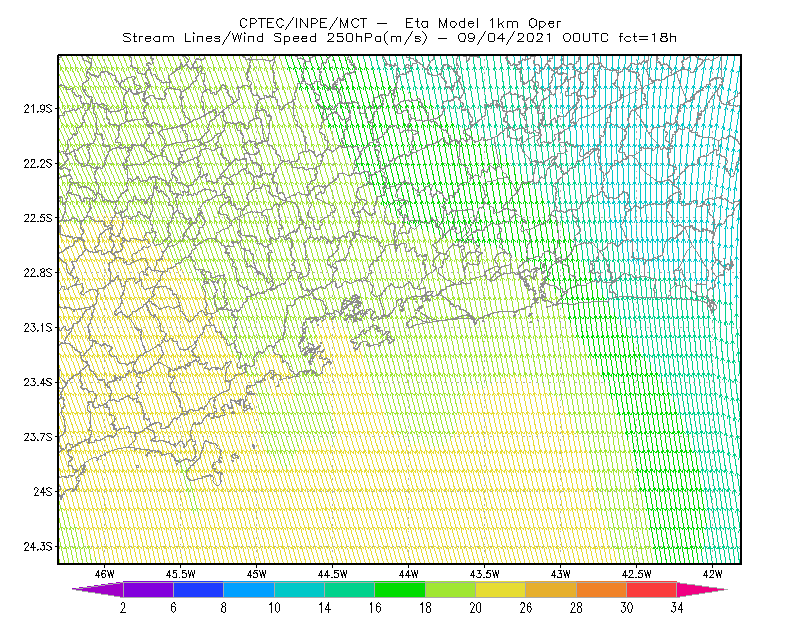Click the teal-green 14-16 legend swatch
The width and height of the screenshot is (800, 618).
tap(349, 589)
